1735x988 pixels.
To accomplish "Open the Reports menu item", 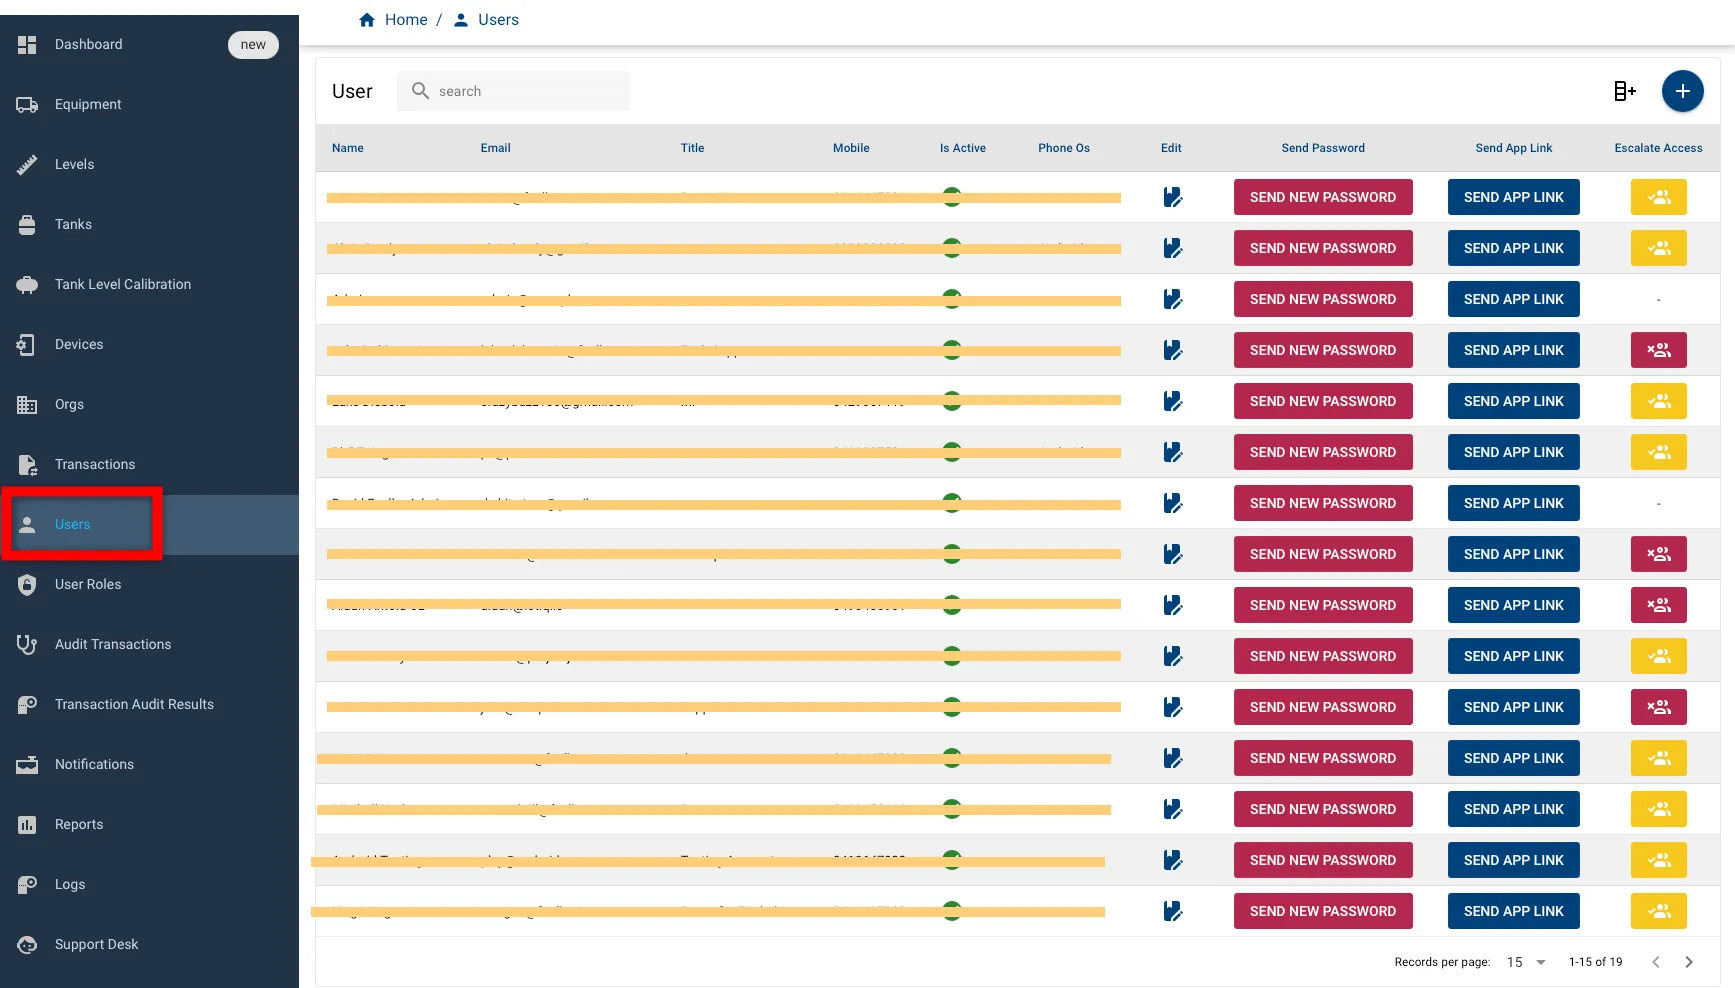I will pyautogui.click(x=150, y=825).
